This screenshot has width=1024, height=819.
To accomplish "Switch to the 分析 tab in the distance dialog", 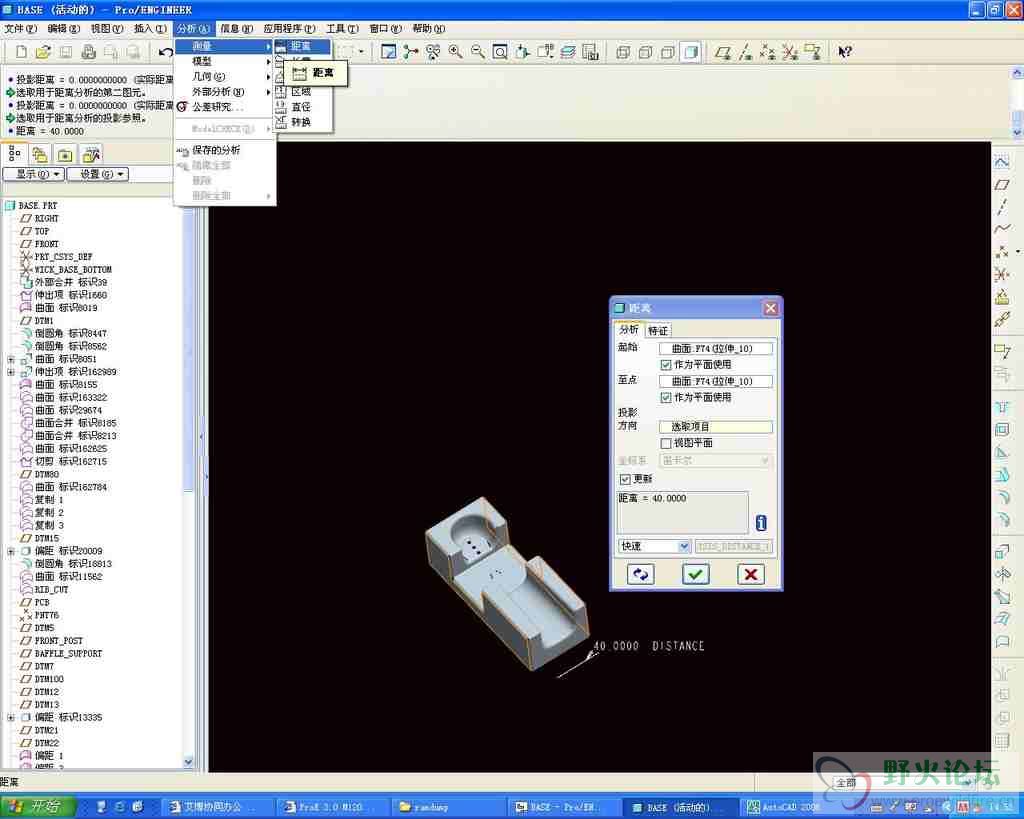I will click(x=629, y=330).
